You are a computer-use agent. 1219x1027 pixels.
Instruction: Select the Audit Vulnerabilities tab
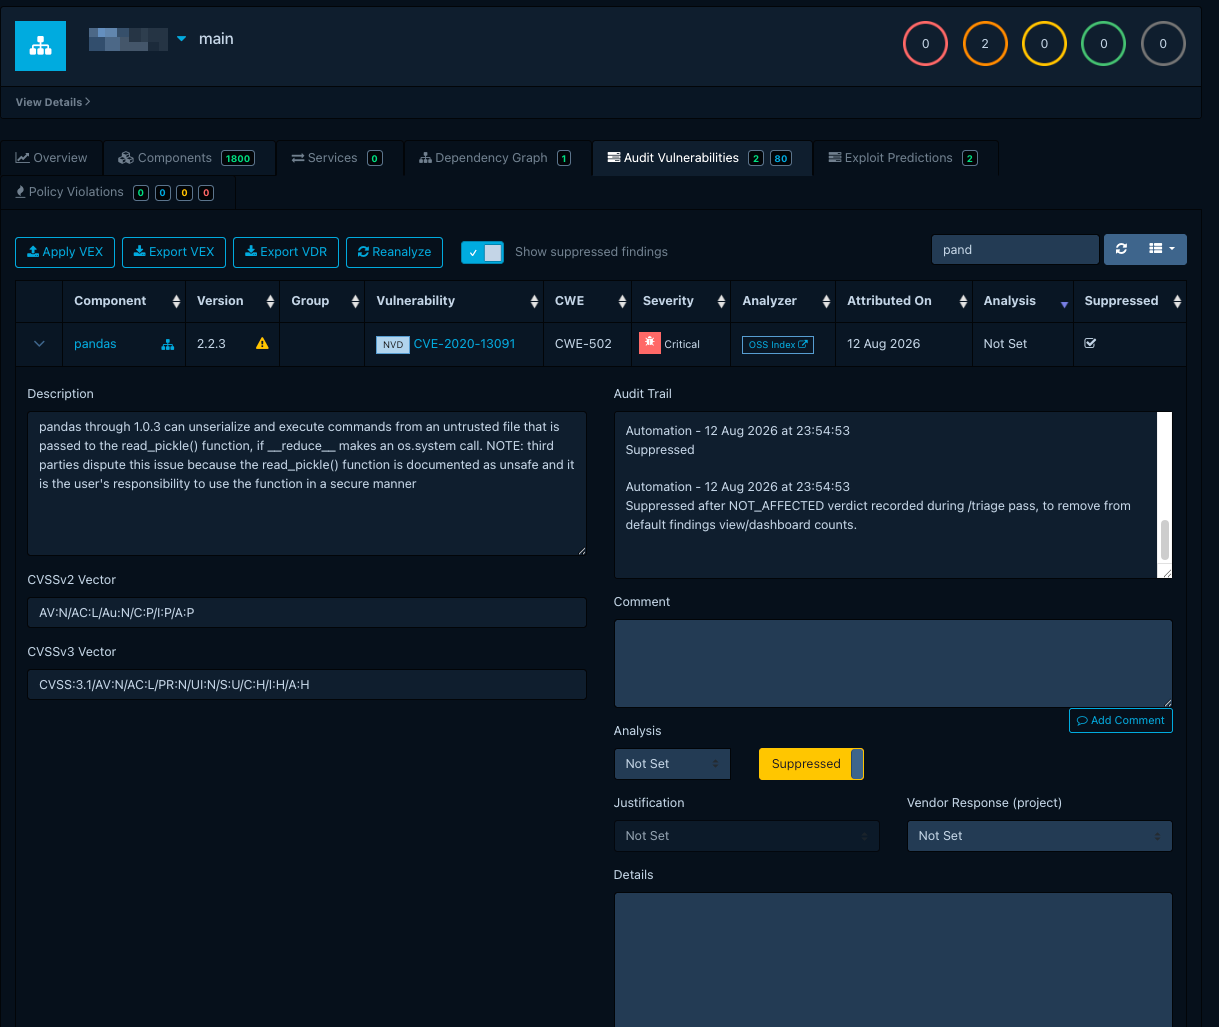pos(700,158)
